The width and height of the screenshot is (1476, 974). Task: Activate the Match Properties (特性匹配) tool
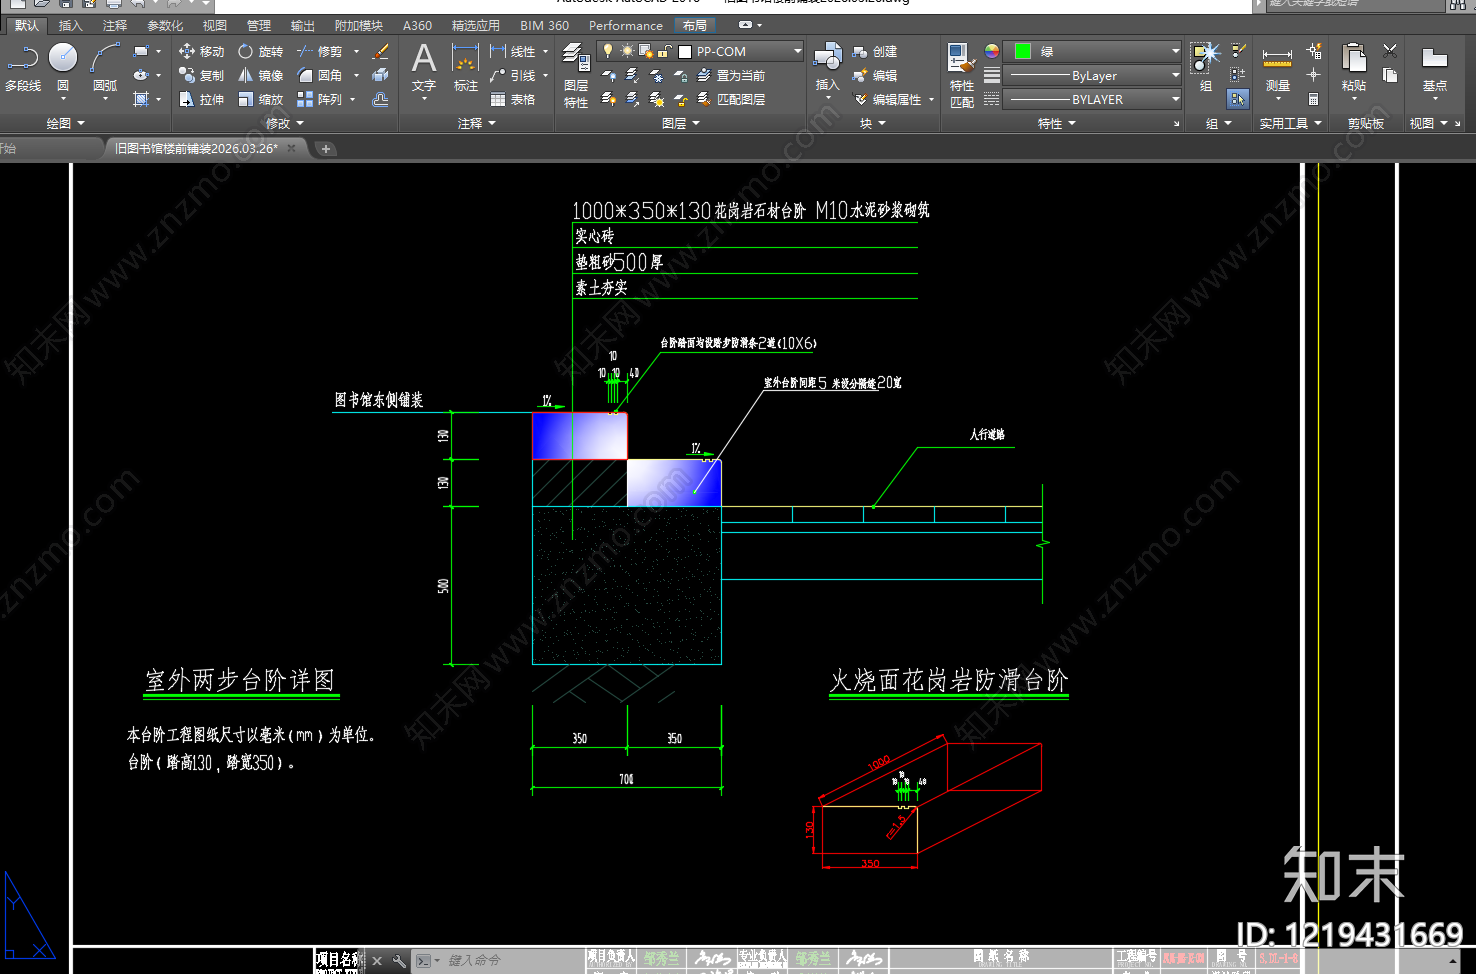pos(961,75)
